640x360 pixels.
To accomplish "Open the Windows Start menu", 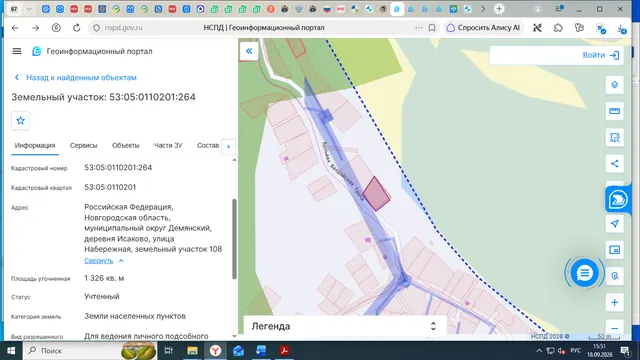I will (x=11, y=351).
